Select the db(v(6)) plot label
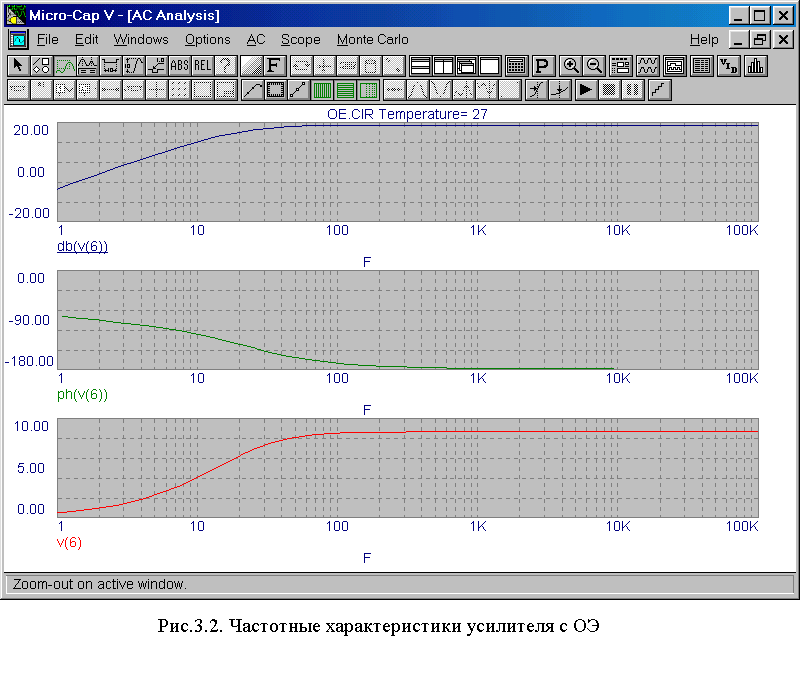This screenshot has width=800, height=688. coord(82,246)
